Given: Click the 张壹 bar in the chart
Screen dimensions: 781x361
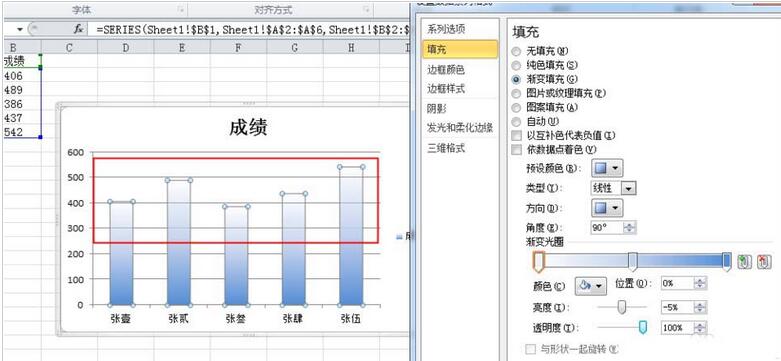Looking at the screenshot, I should [x=122, y=253].
